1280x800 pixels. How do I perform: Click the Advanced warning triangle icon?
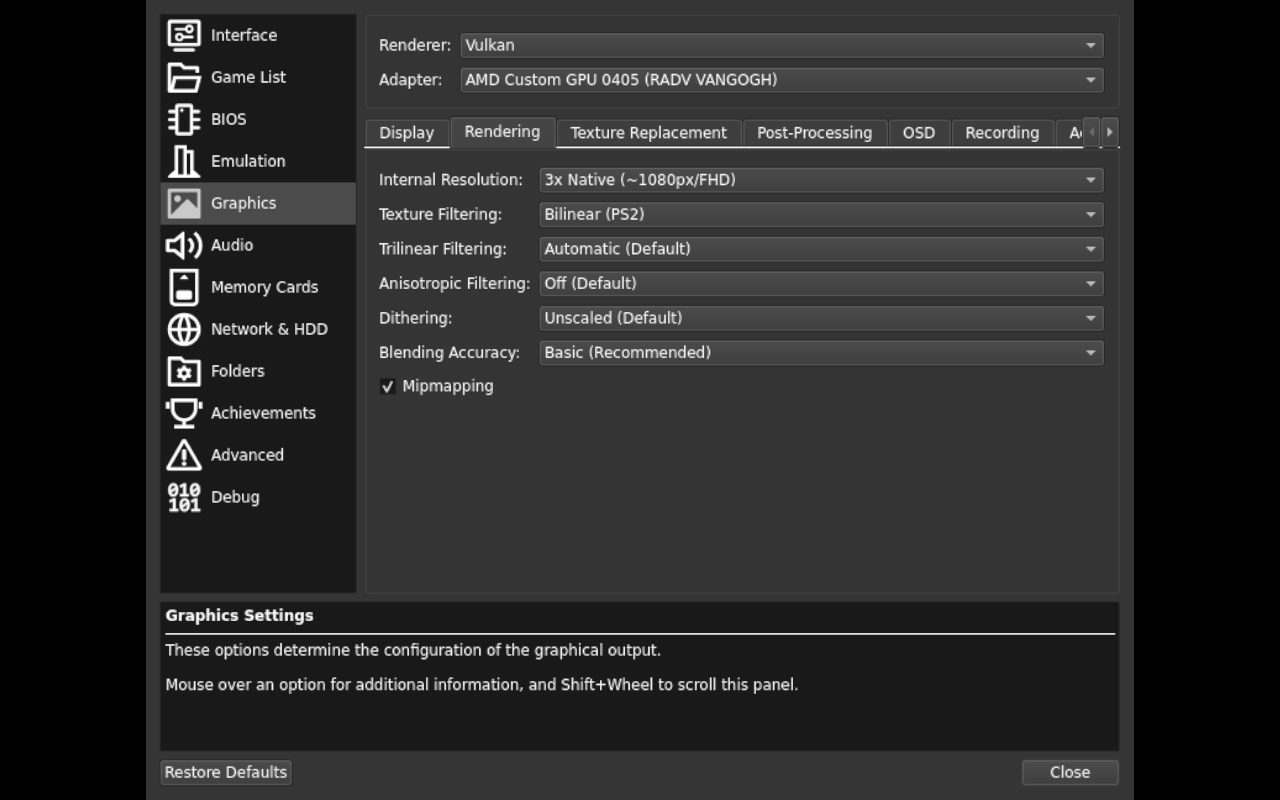pos(184,455)
